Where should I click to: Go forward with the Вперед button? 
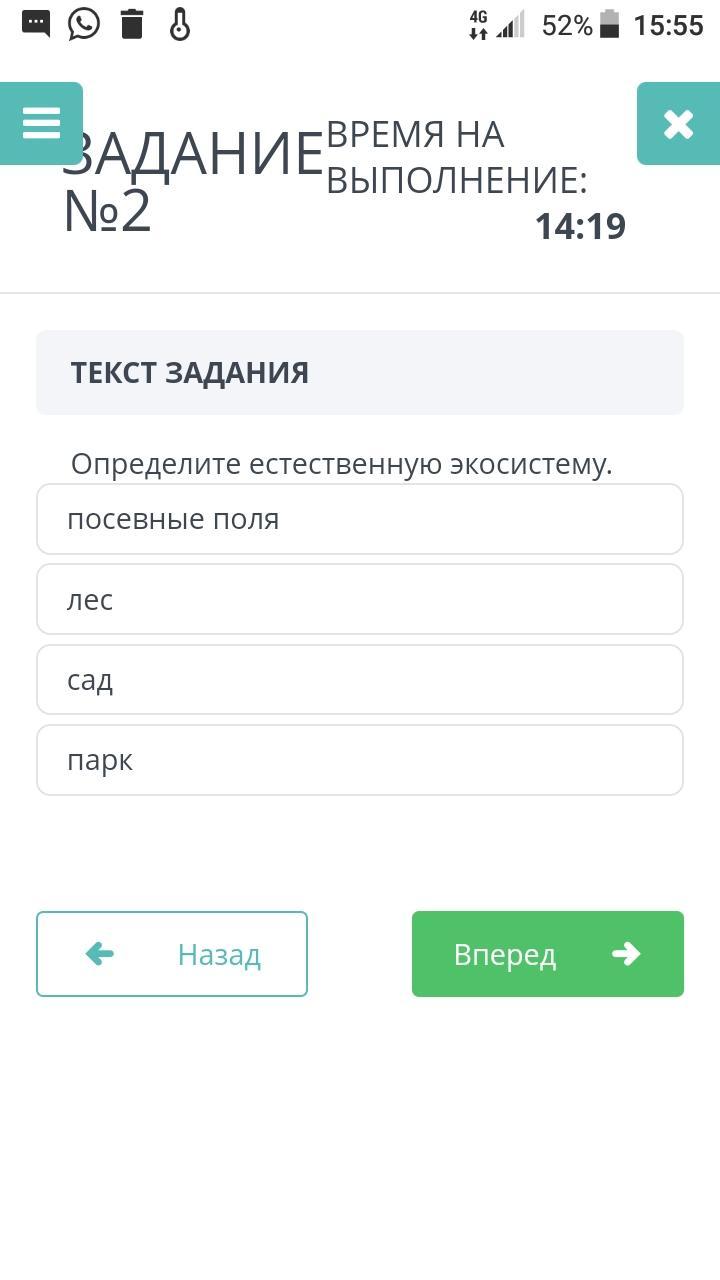pos(548,954)
